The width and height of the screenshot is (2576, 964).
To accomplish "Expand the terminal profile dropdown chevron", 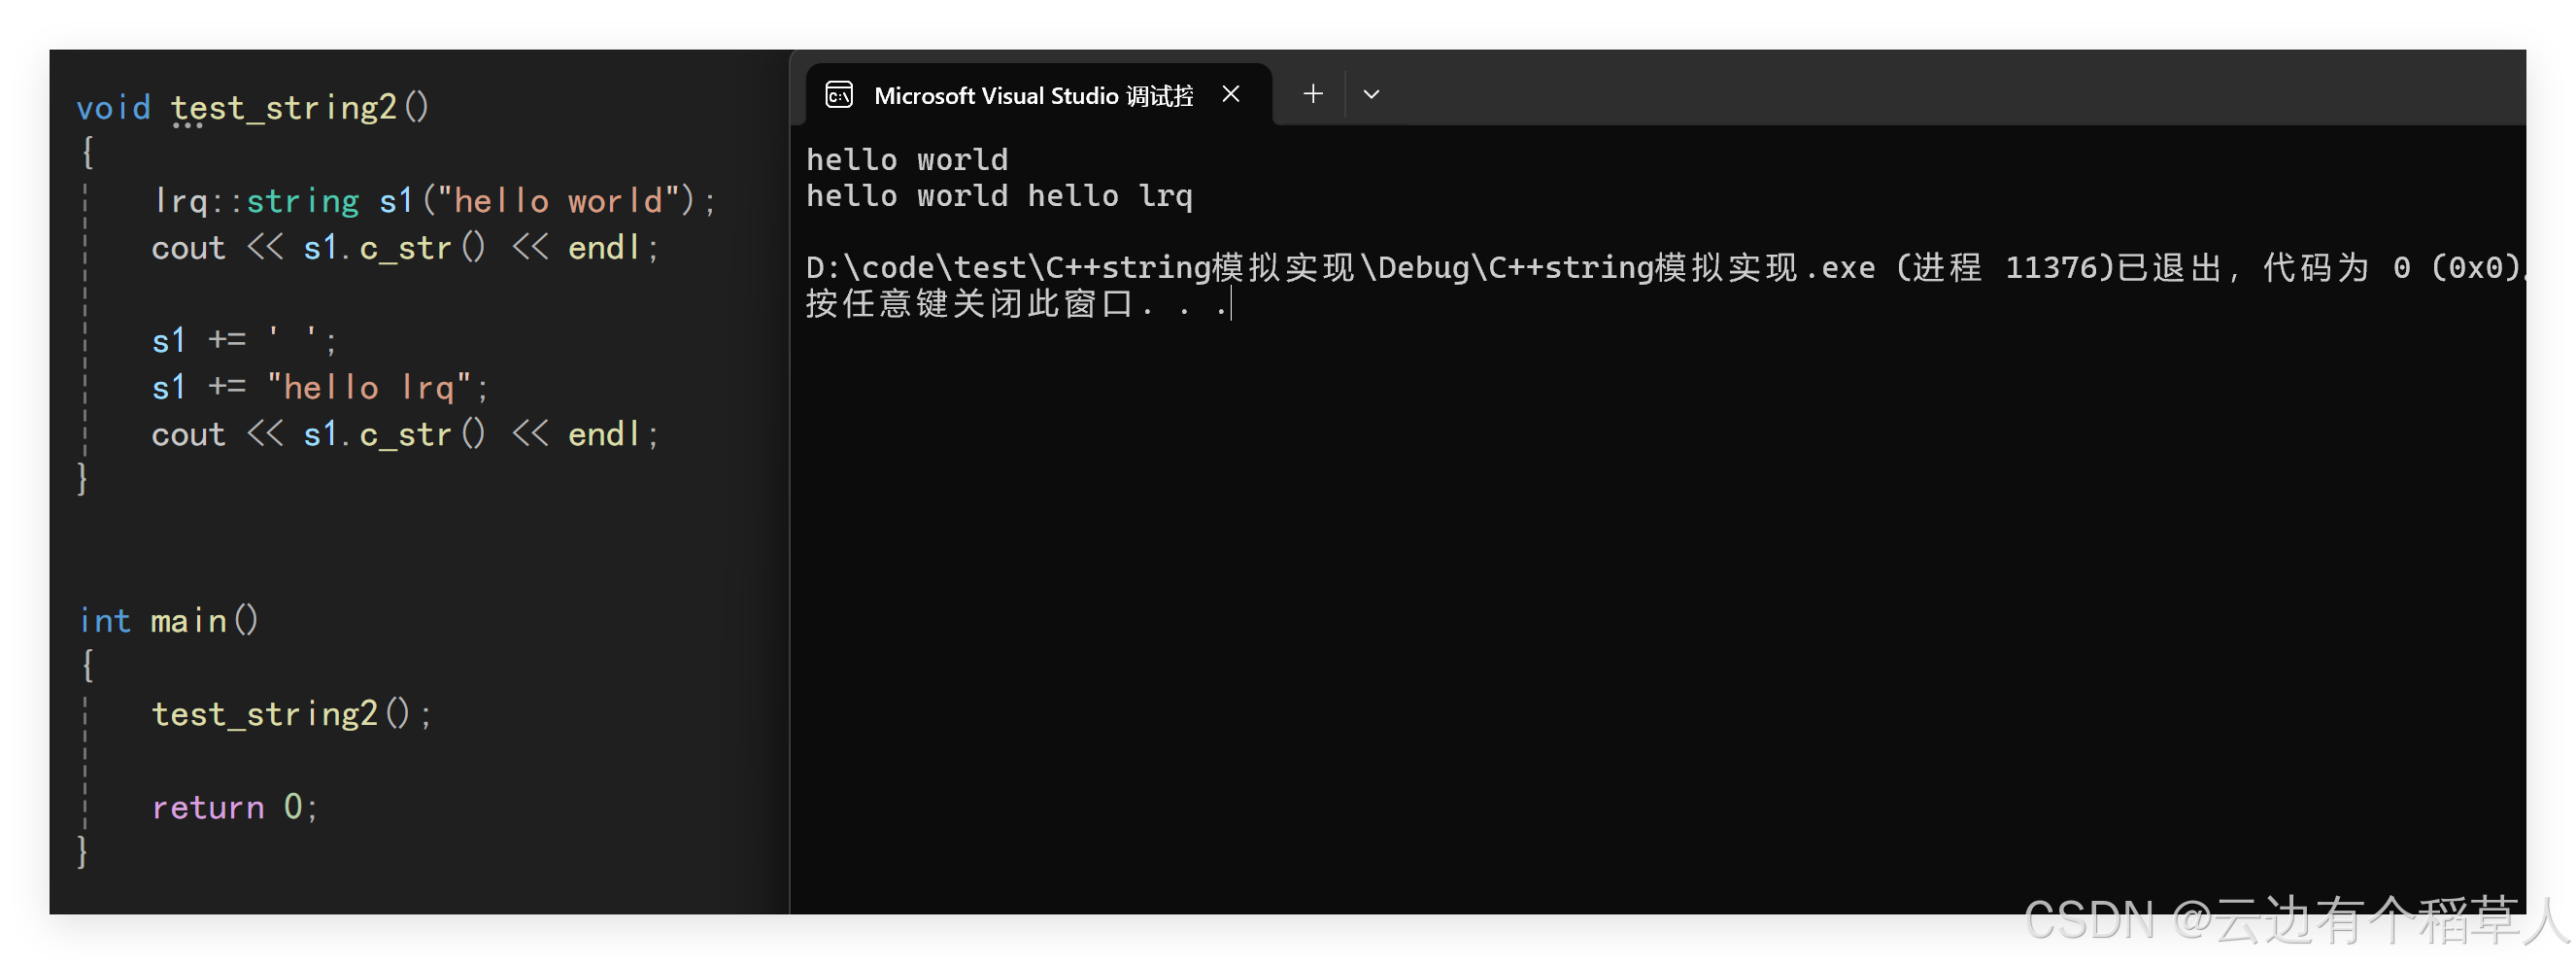I will [x=1371, y=94].
